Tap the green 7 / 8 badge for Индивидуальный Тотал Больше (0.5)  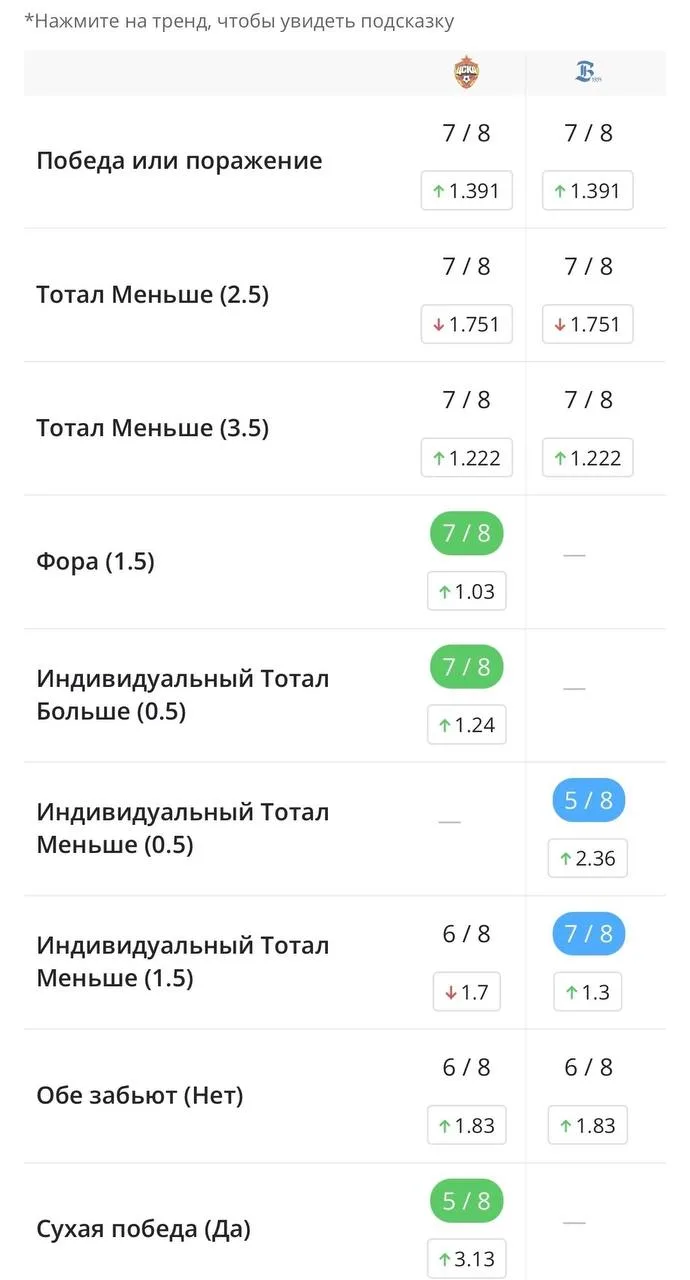click(x=467, y=667)
